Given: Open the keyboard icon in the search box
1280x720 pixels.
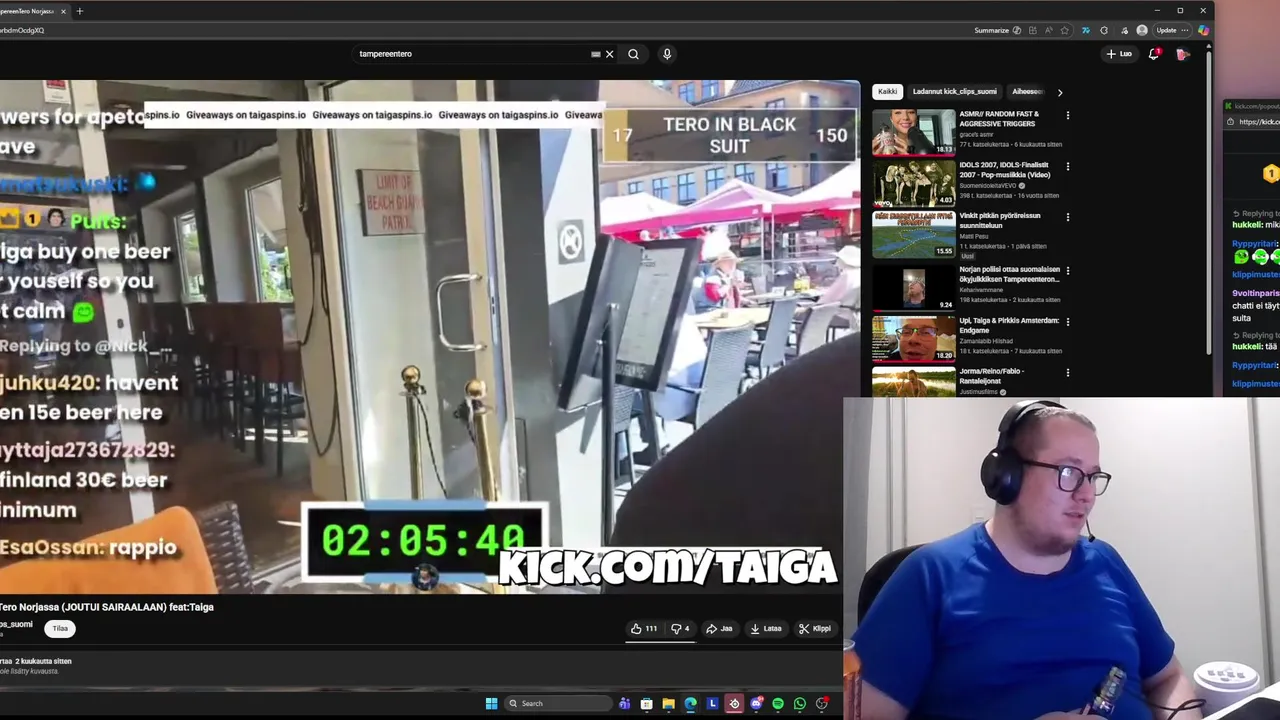Looking at the screenshot, I should [595, 54].
